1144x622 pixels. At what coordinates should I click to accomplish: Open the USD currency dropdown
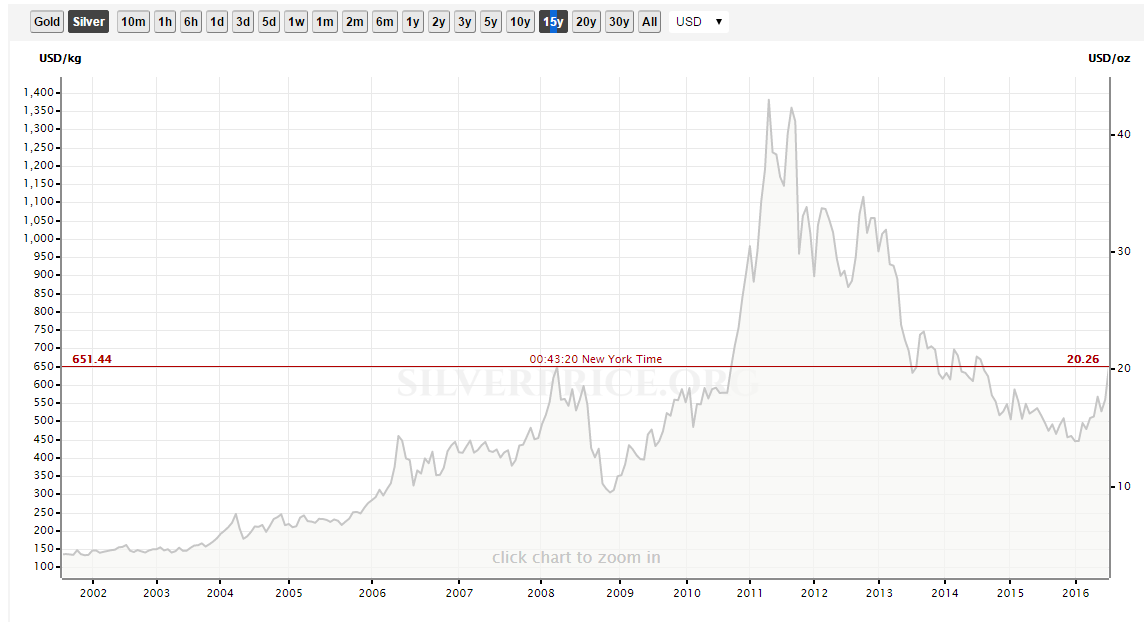[699, 22]
